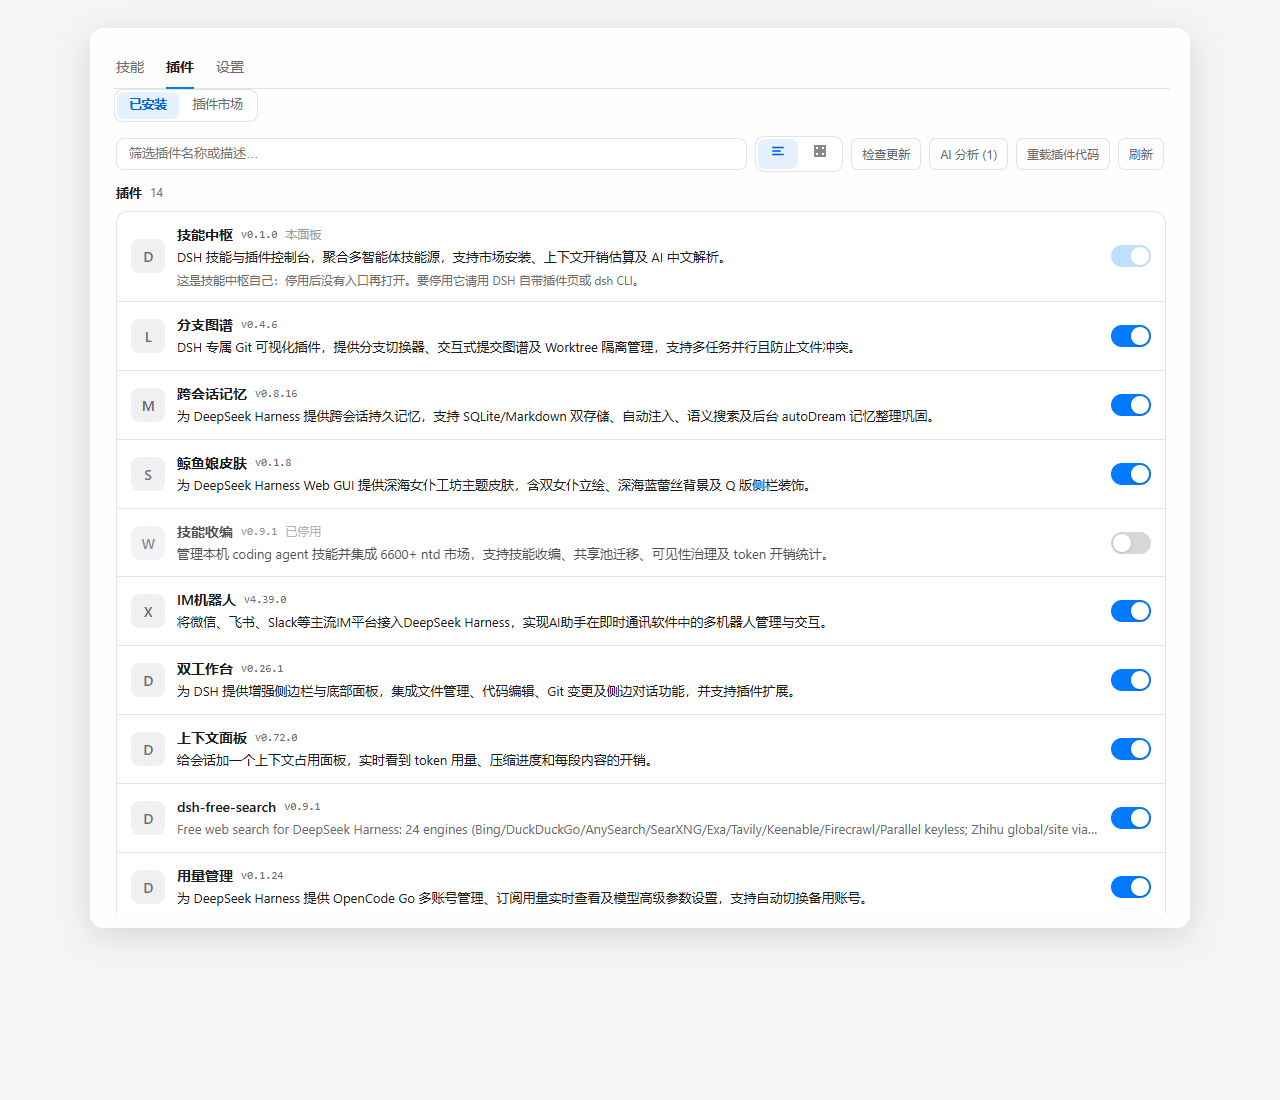Turn off the 跨会话记忆 plugin
The height and width of the screenshot is (1100, 1280).
[1131, 405]
